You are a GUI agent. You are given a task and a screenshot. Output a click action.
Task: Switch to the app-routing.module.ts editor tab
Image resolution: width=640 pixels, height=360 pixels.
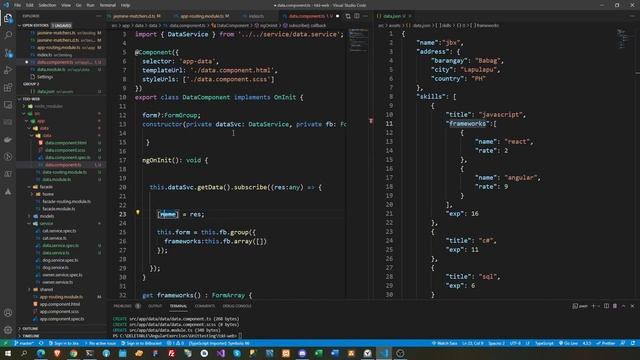coord(202,16)
